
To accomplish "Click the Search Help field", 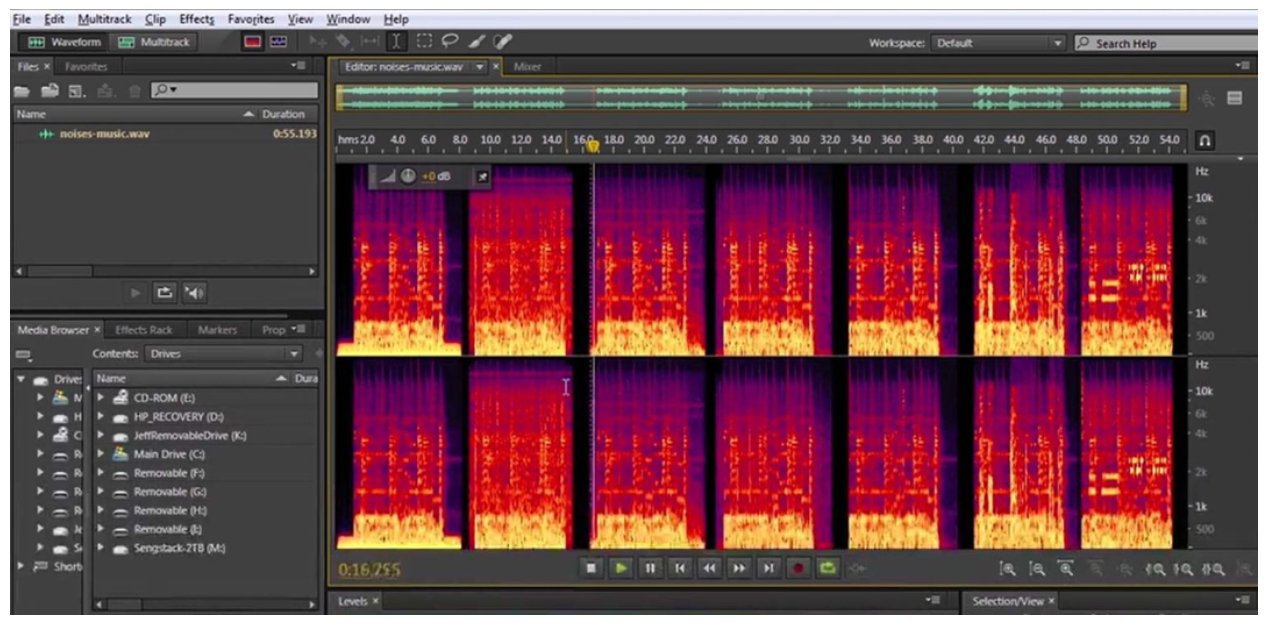I will point(1165,44).
